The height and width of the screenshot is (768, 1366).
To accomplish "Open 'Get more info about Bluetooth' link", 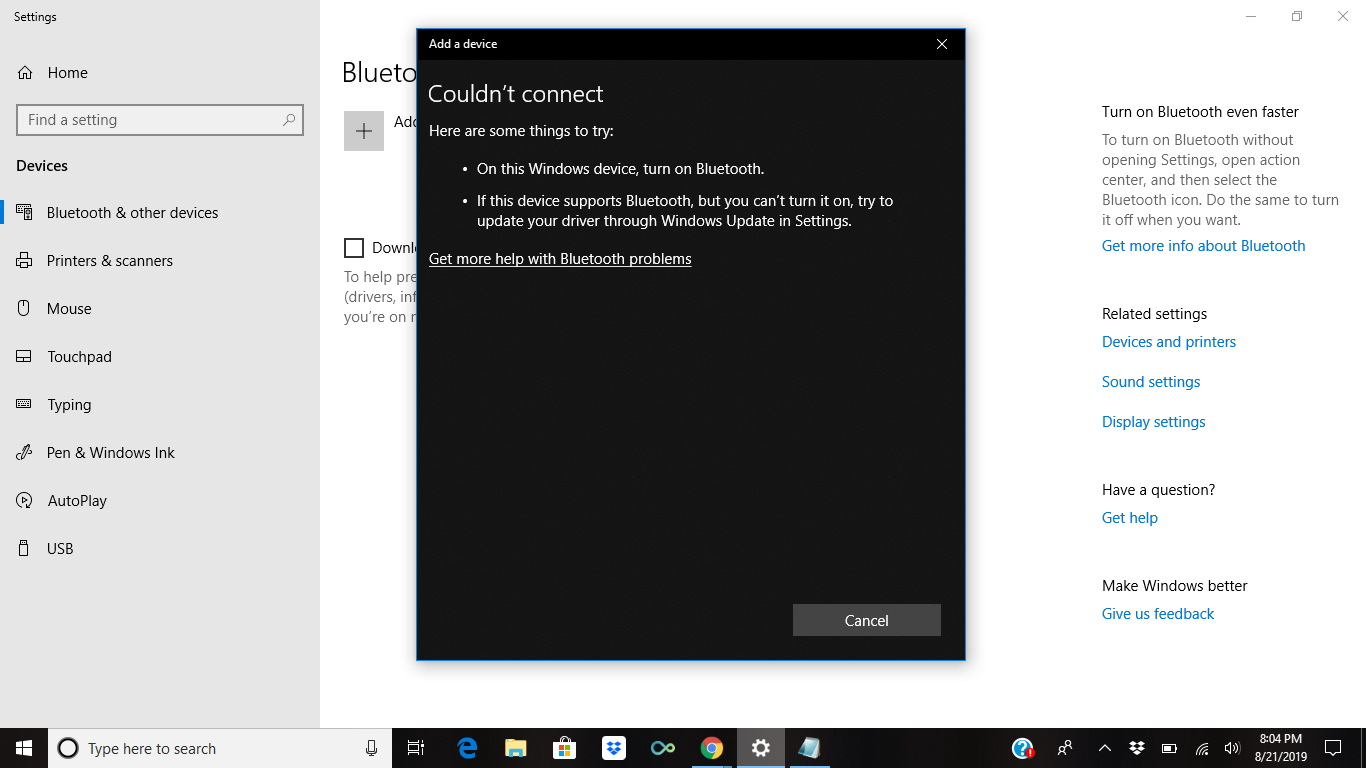I will point(1204,246).
